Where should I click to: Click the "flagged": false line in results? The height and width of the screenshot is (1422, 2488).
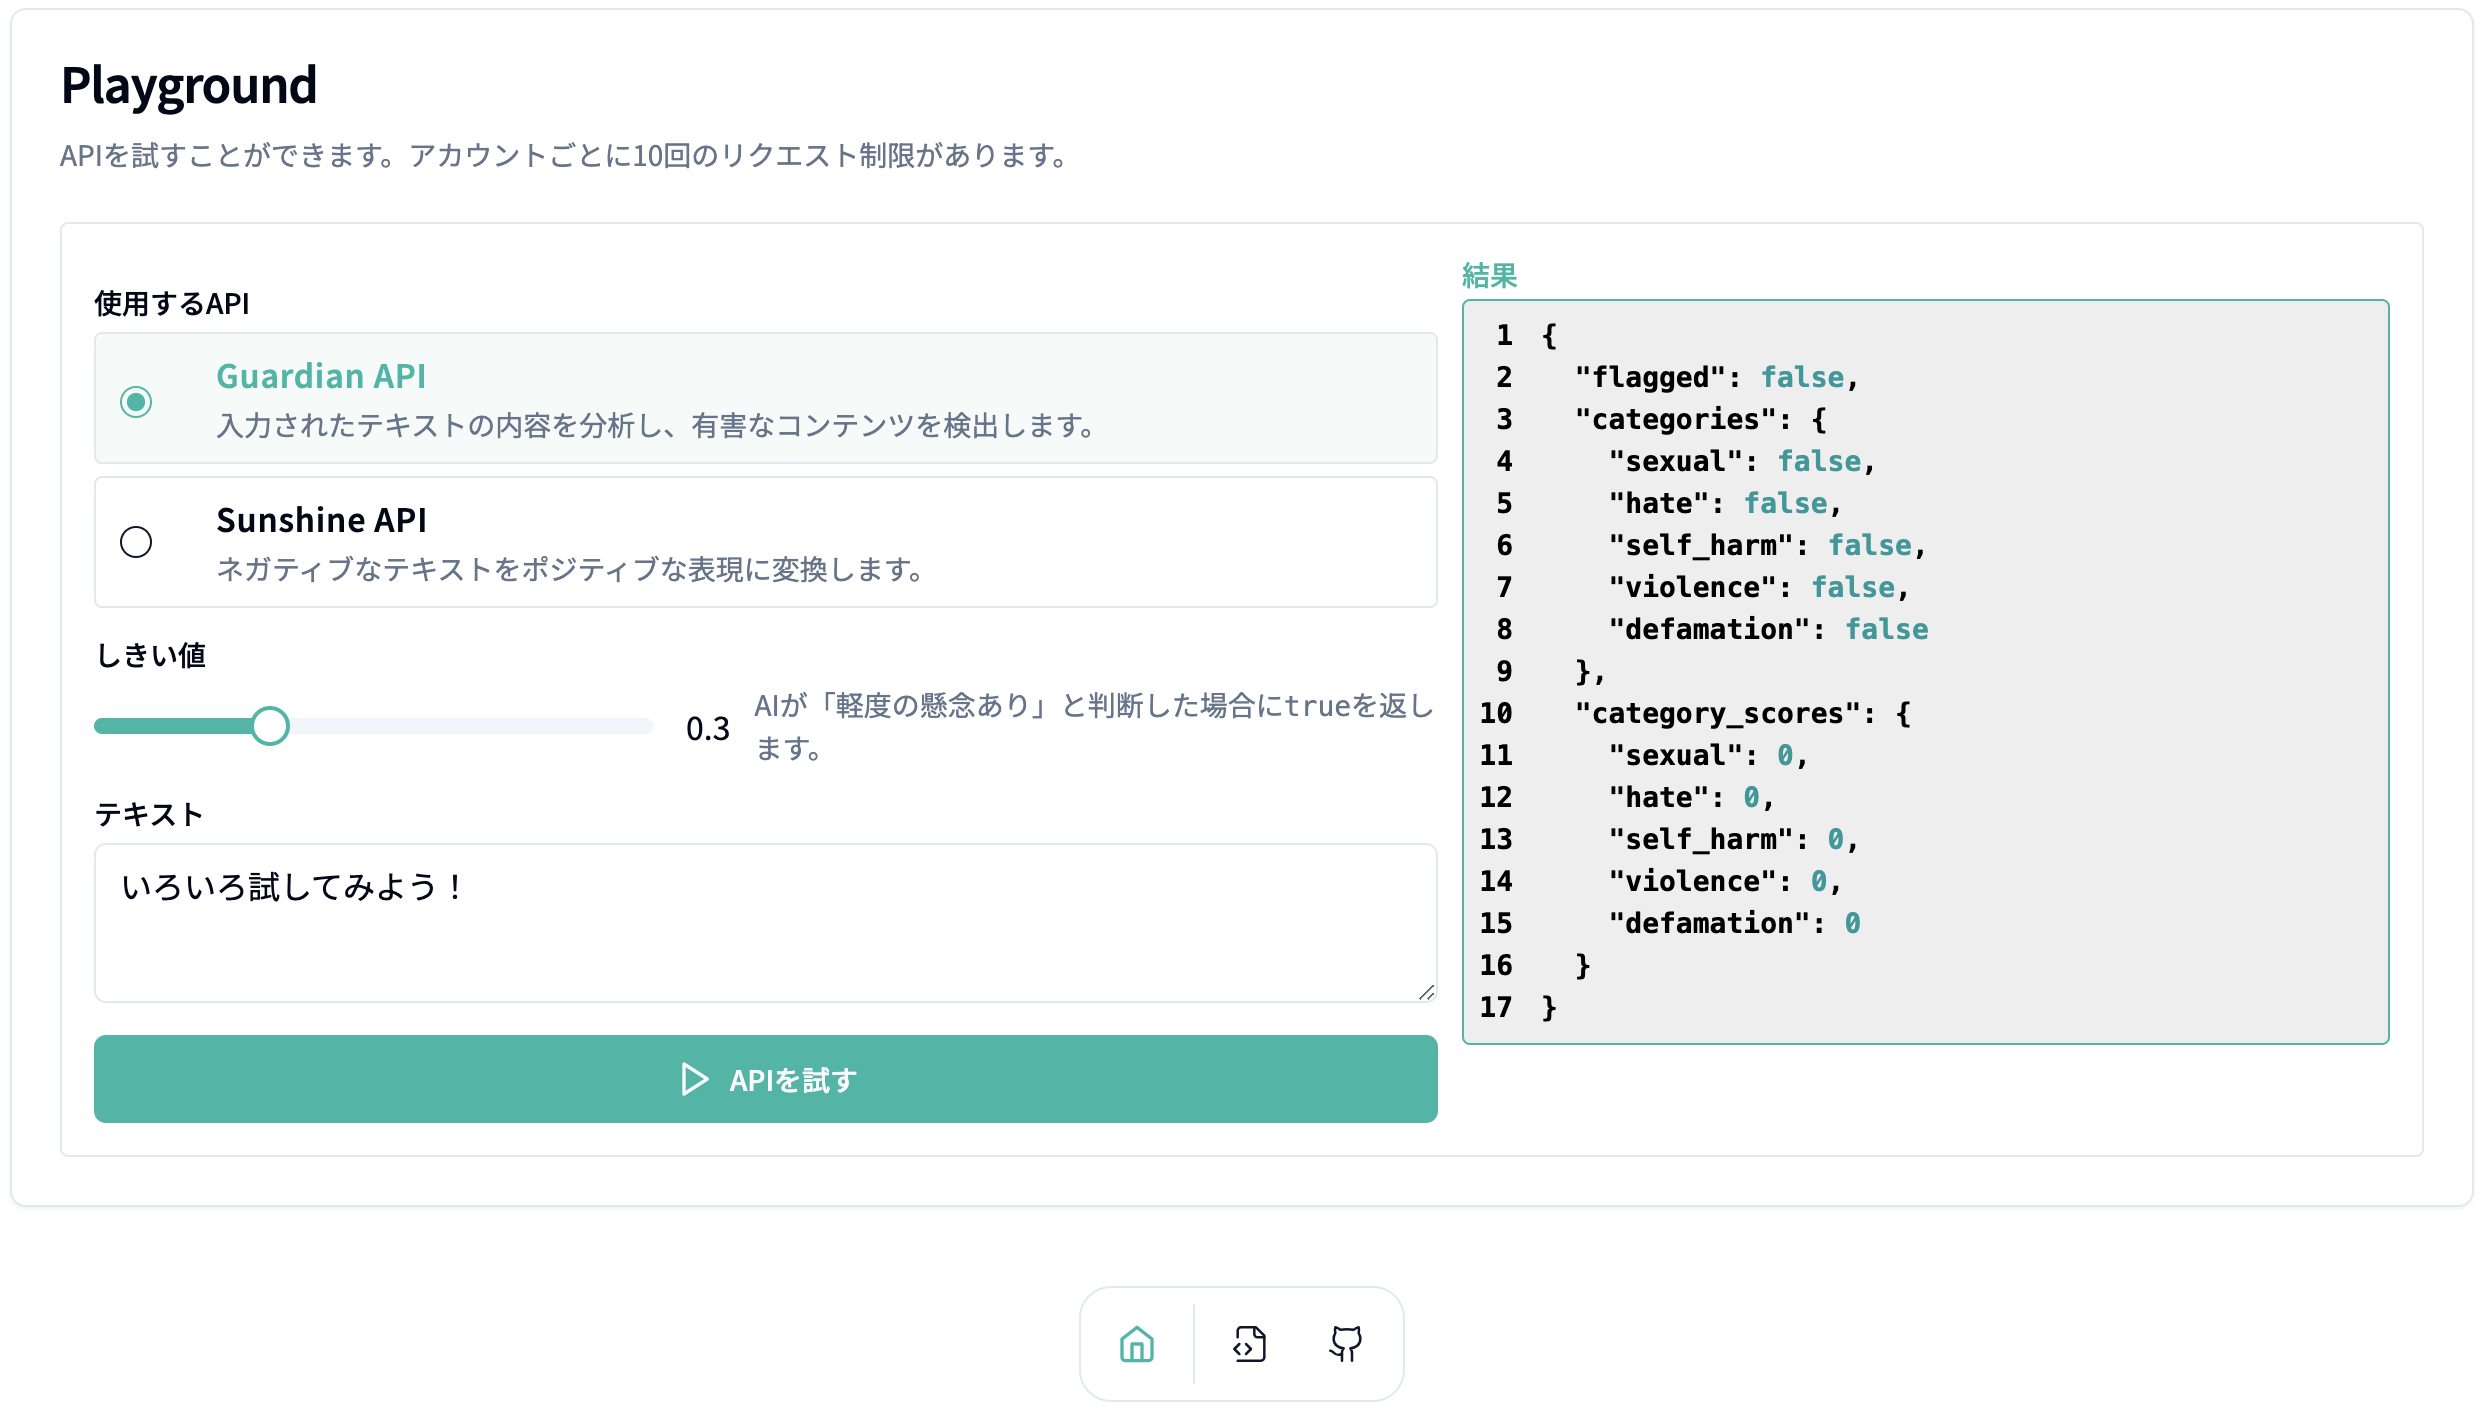[x=1715, y=377]
